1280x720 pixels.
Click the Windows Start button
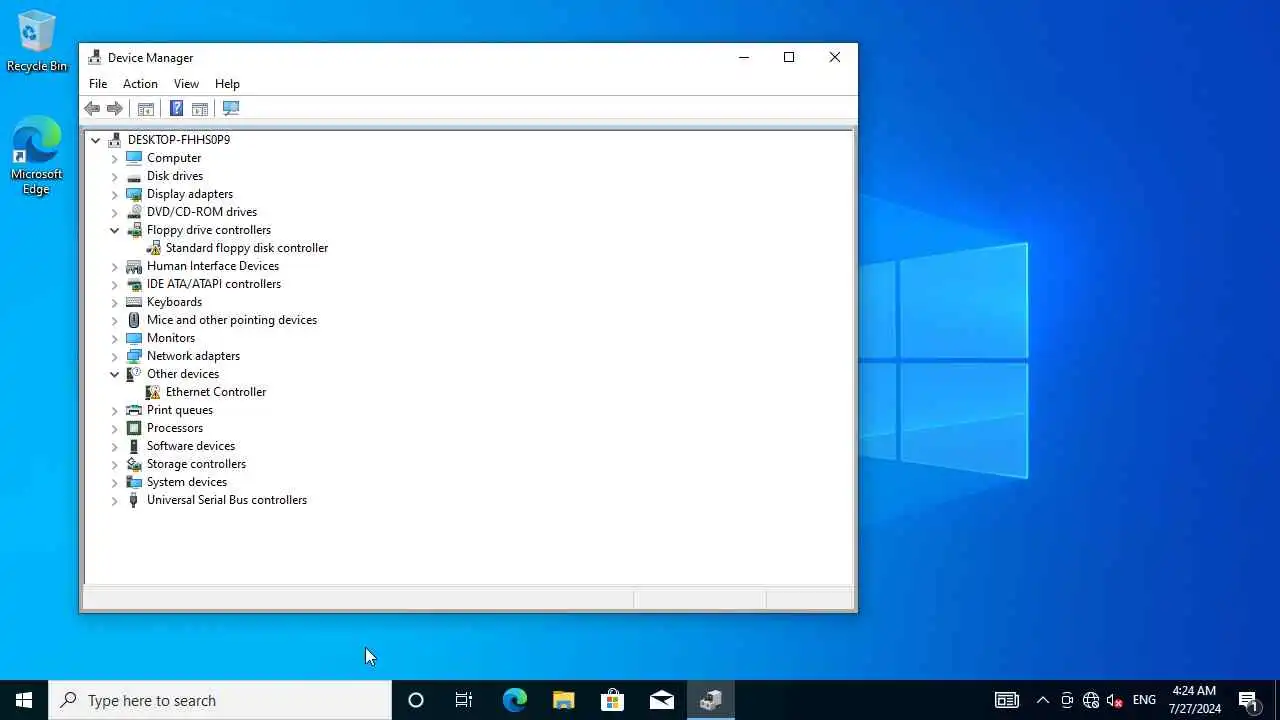click(x=24, y=700)
